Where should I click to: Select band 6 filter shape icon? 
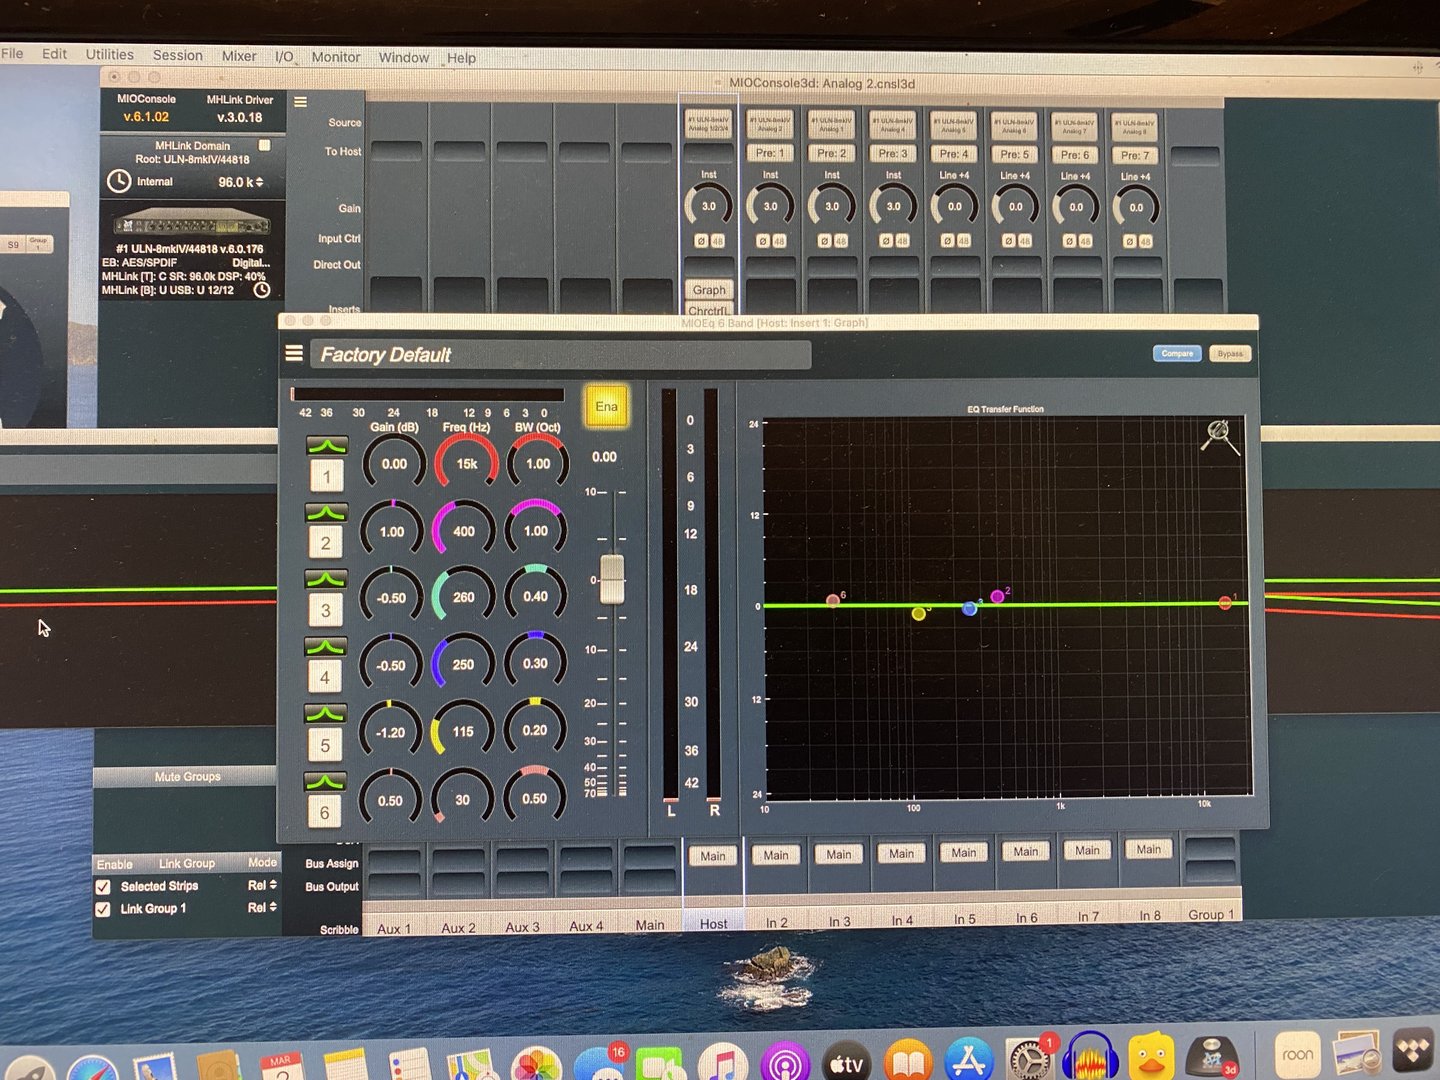tap(325, 781)
